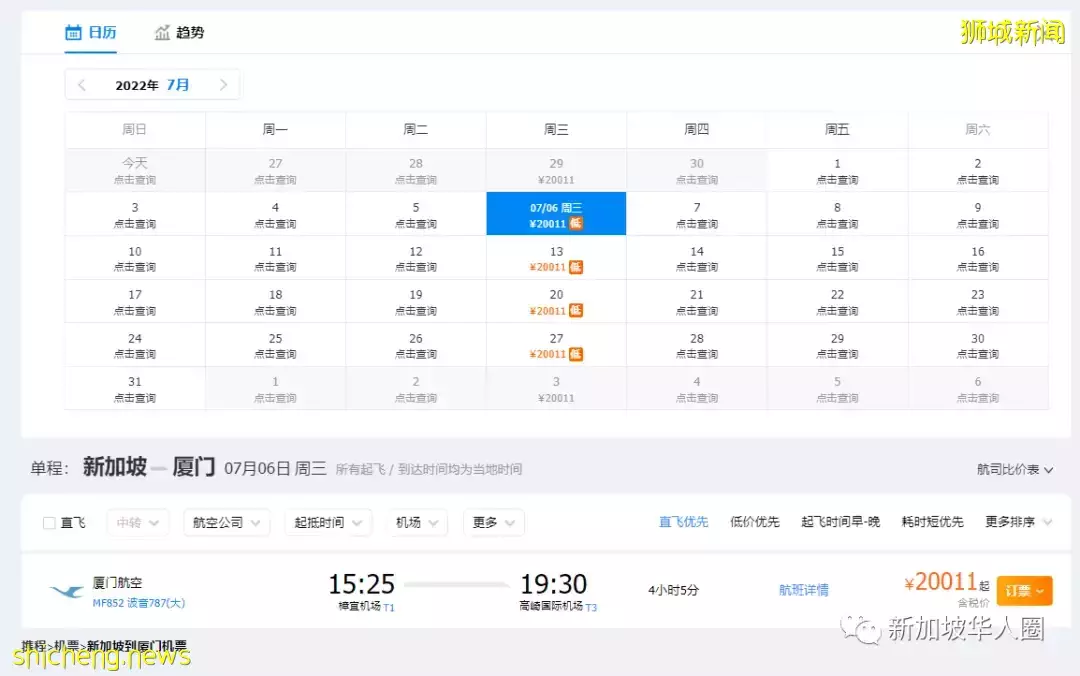
Task: Switch to the 趋势 tab
Action: (x=190, y=32)
